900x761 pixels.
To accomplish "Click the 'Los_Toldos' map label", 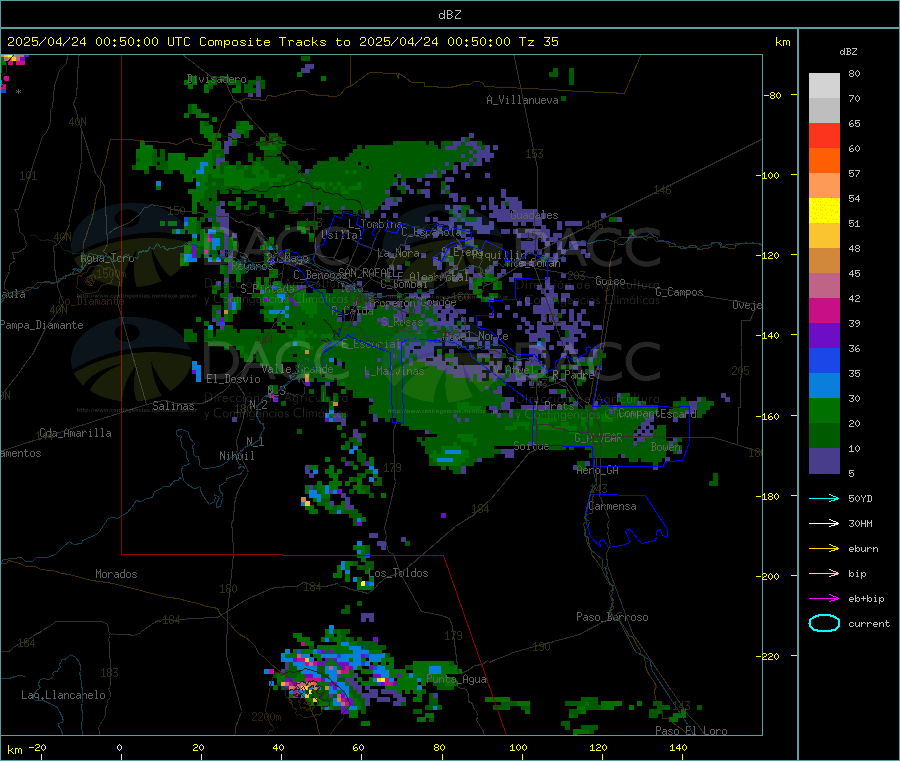I will click(x=398, y=573).
